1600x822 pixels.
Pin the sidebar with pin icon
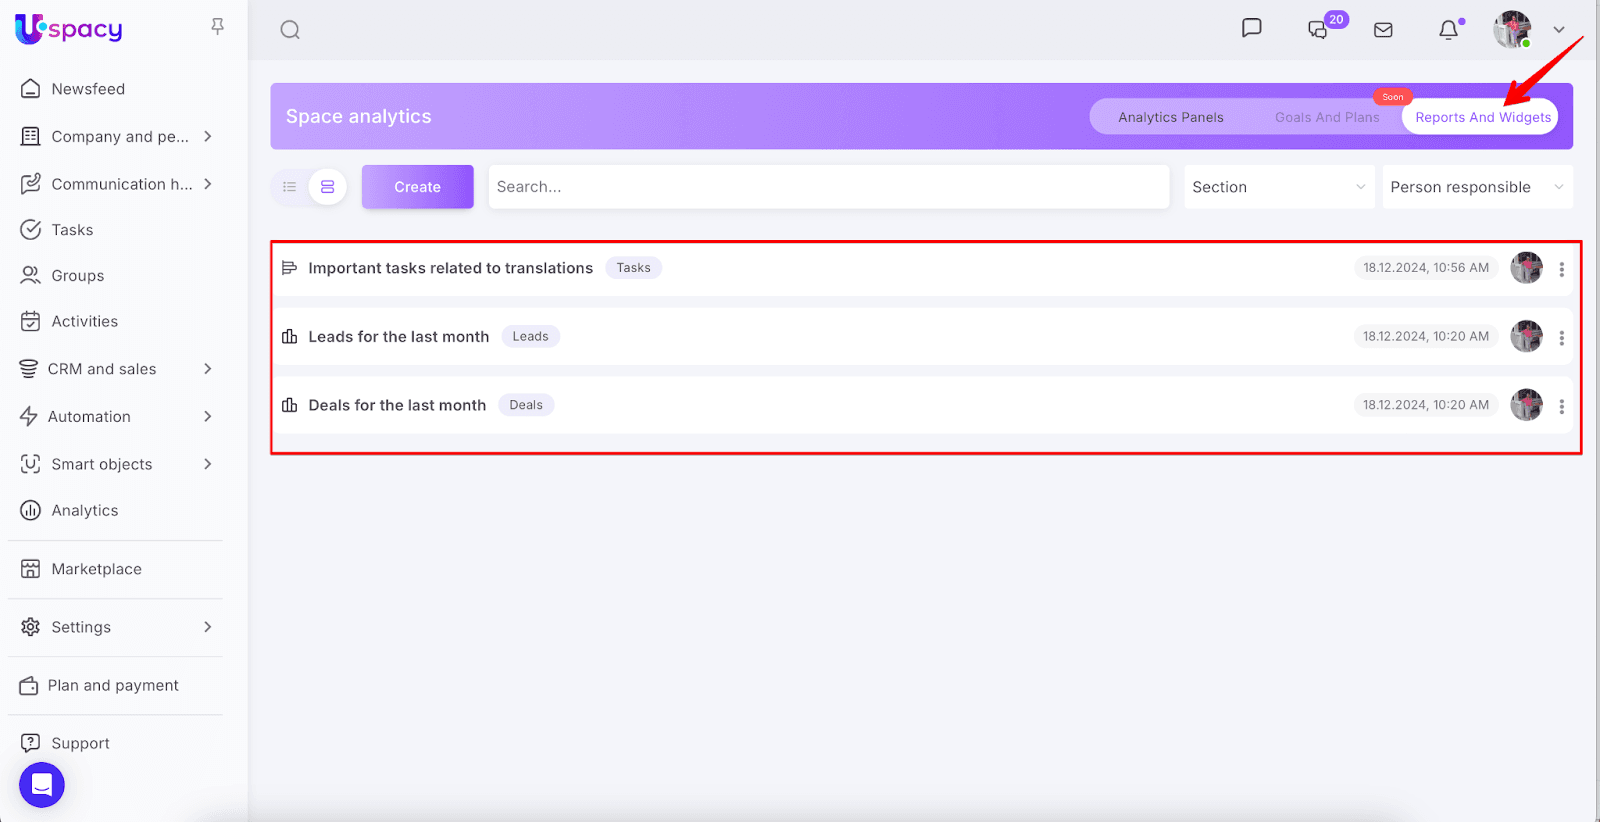217,27
